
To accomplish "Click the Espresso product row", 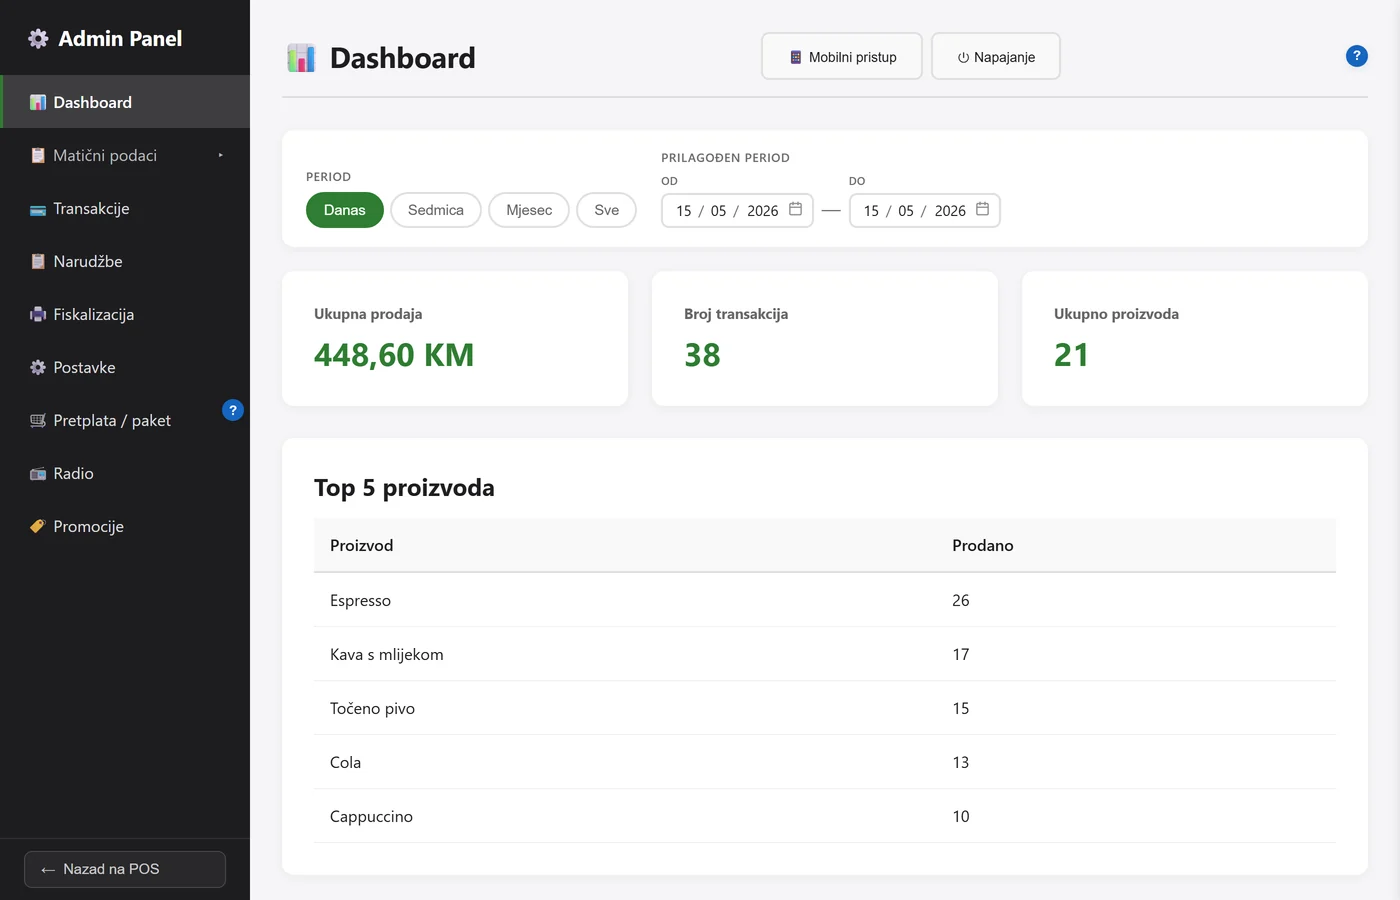I will (825, 600).
